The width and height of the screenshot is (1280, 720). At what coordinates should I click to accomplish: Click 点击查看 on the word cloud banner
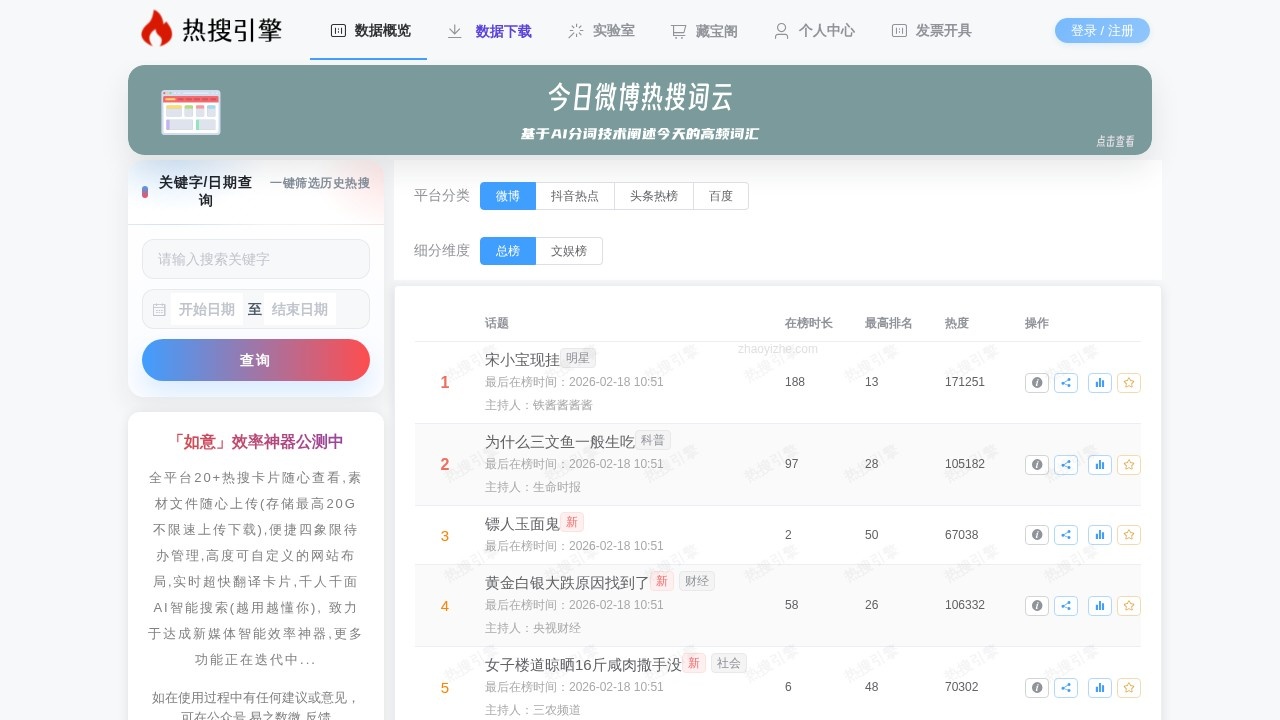[1115, 141]
